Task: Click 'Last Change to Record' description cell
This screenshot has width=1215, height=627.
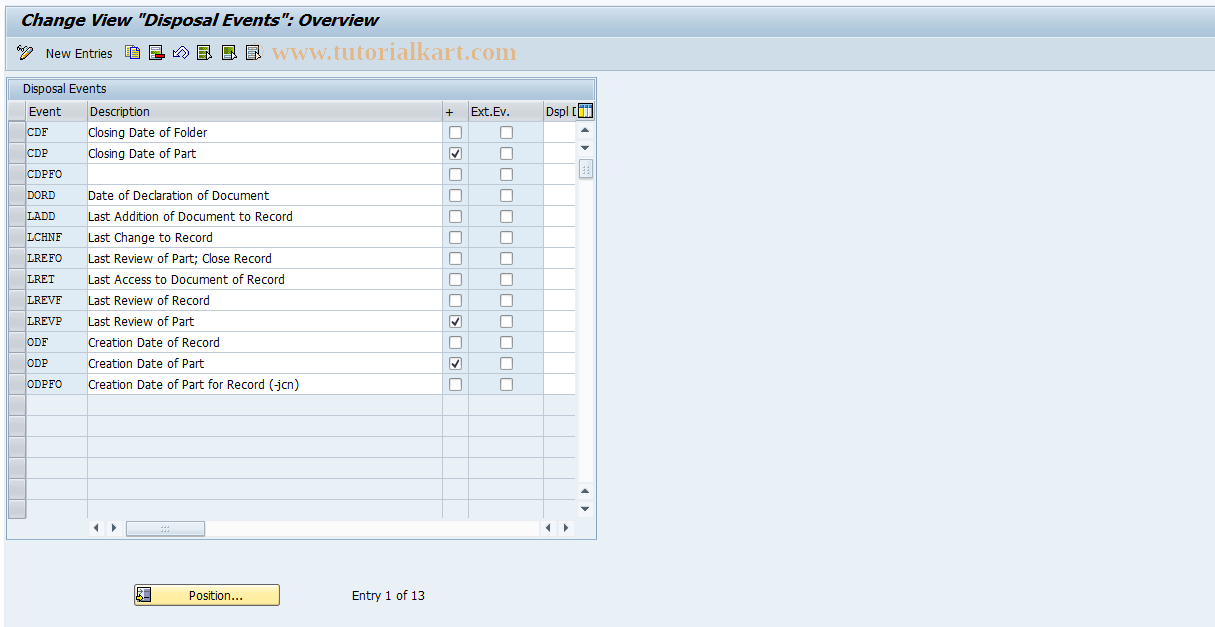Action: (x=265, y=237)
